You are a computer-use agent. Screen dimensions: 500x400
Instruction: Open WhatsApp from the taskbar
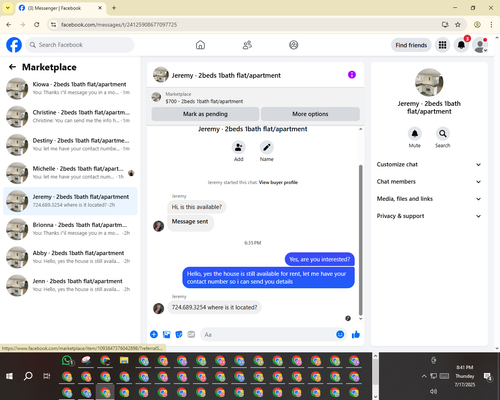(67, 361)
